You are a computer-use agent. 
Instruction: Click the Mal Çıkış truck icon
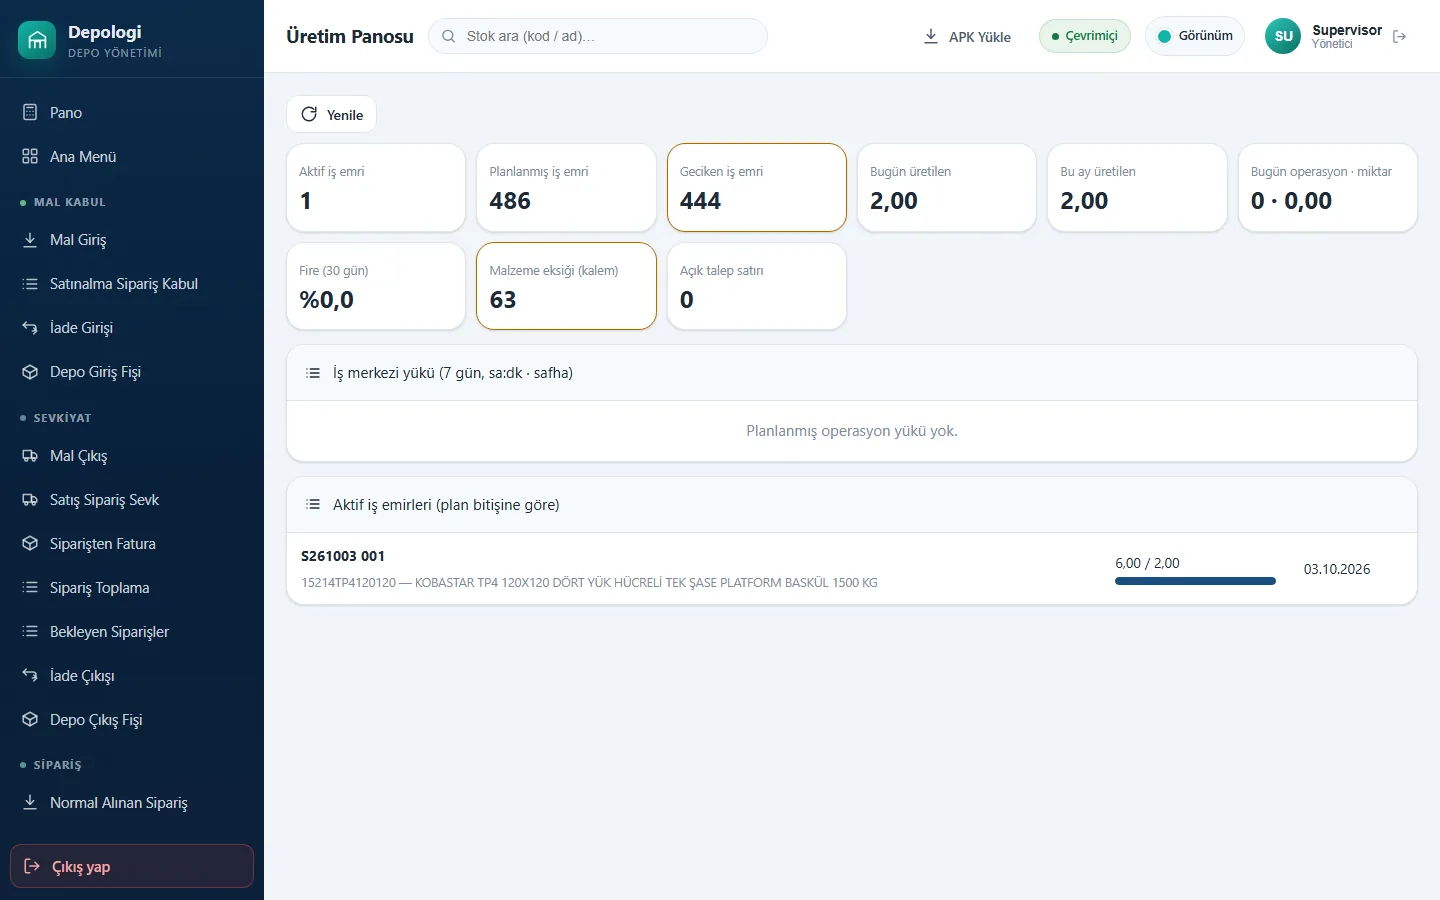[30, 455]
